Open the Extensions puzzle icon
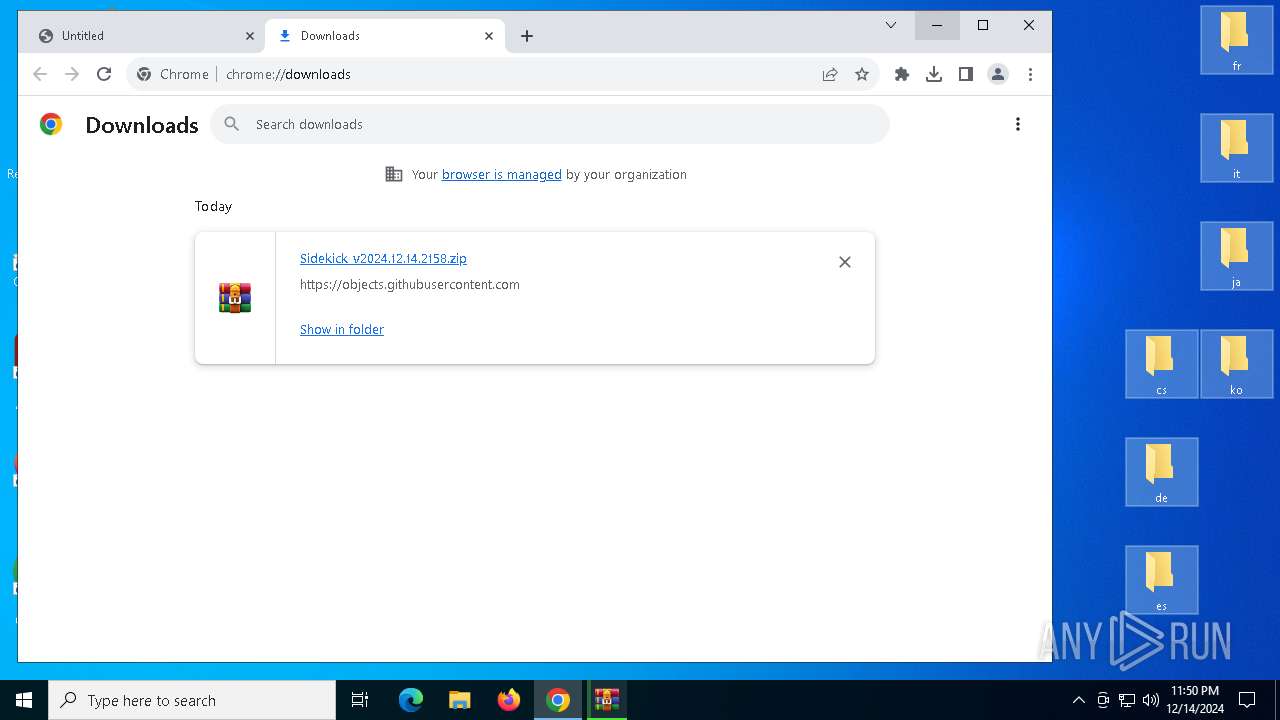This screenshot has width=1280, height=720. point(902,74)
